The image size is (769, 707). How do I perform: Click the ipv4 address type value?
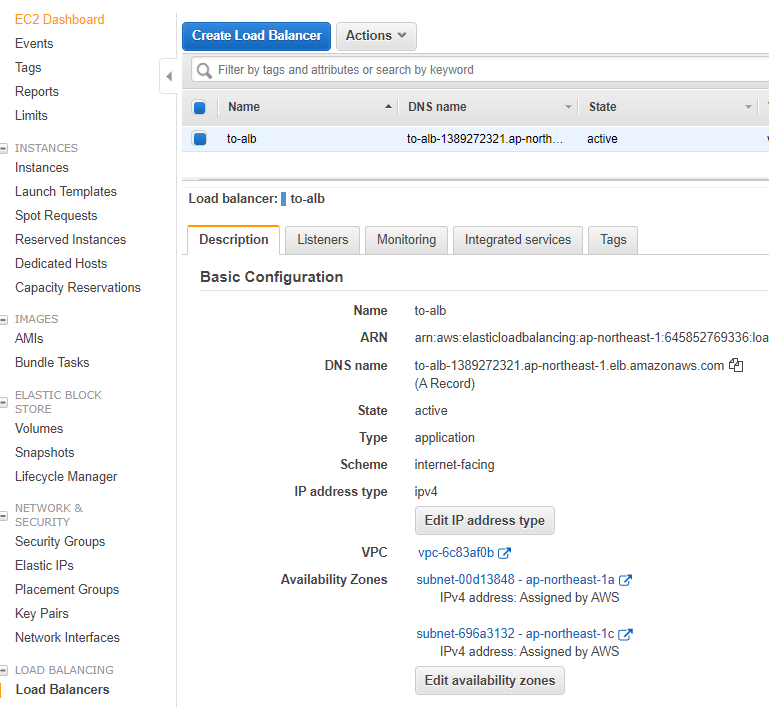pos(426,492)
